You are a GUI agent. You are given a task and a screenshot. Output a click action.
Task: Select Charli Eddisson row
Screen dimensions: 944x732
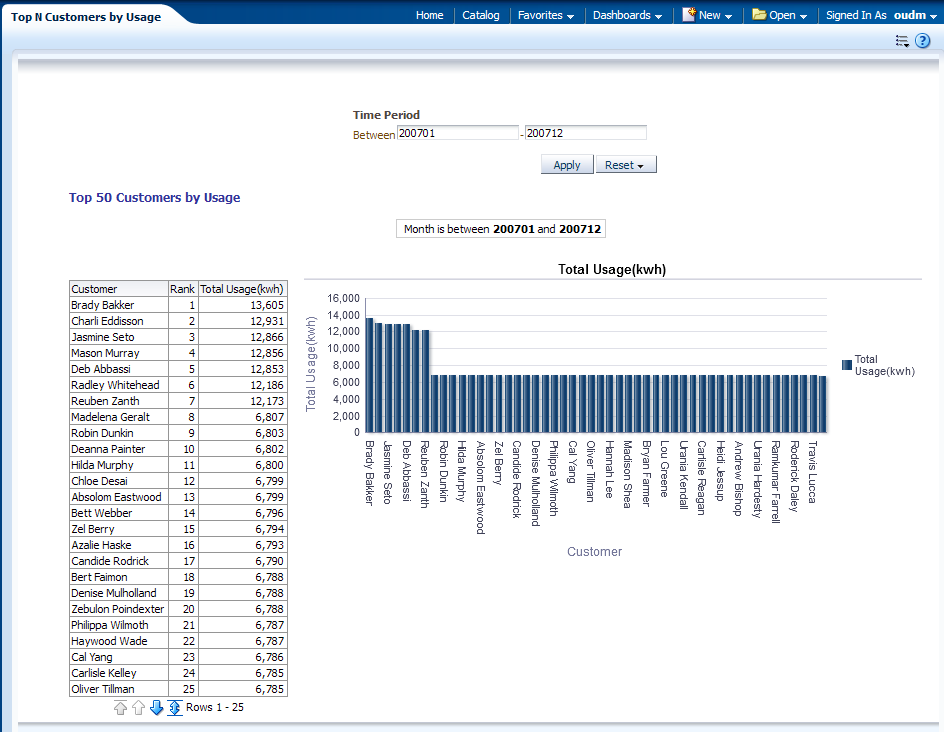point(178,321)
